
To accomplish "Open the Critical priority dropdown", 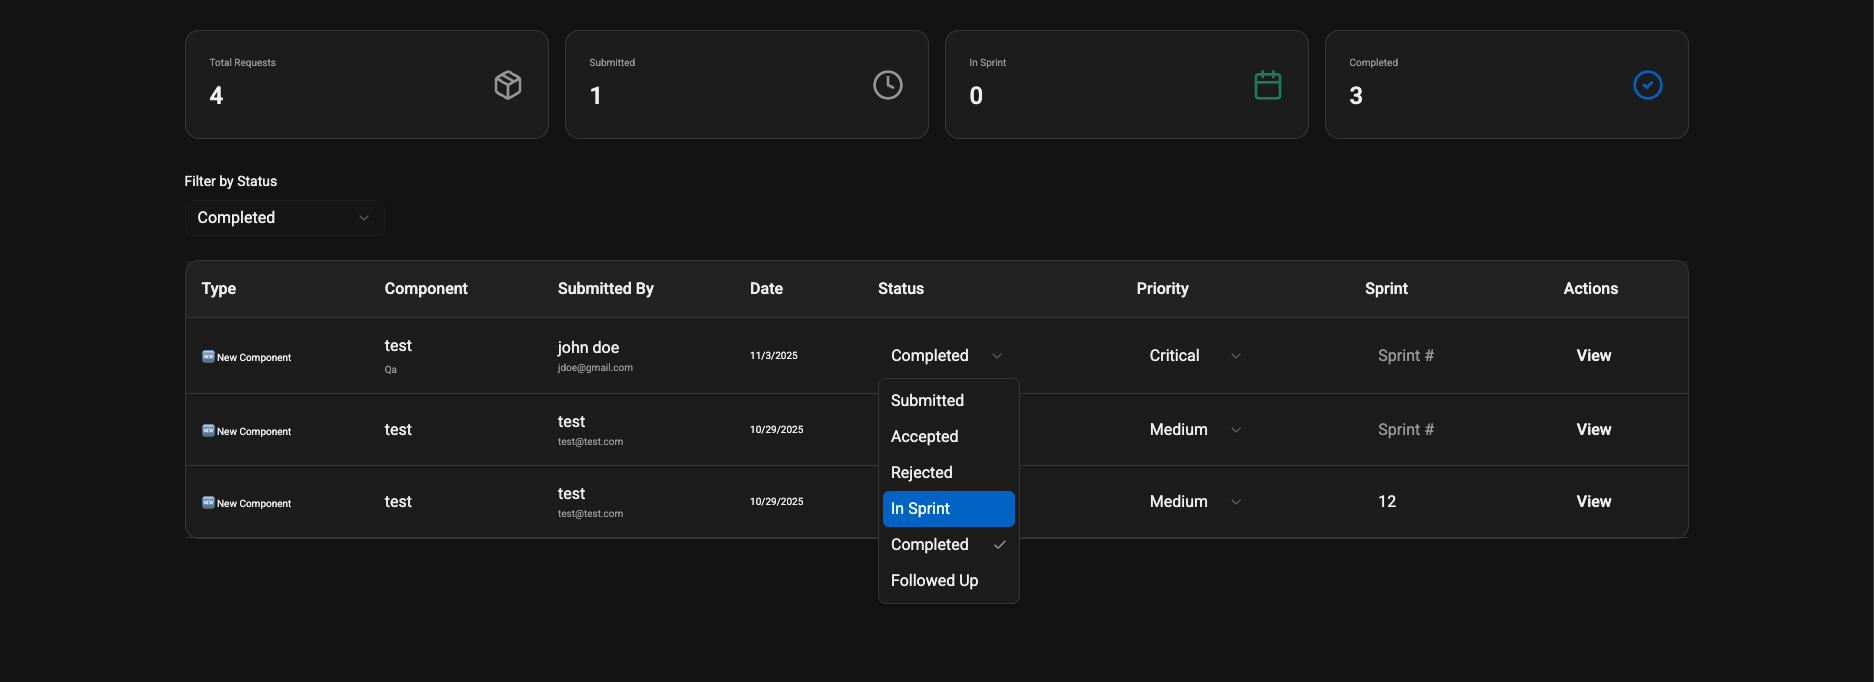I will click(1195, 356).
